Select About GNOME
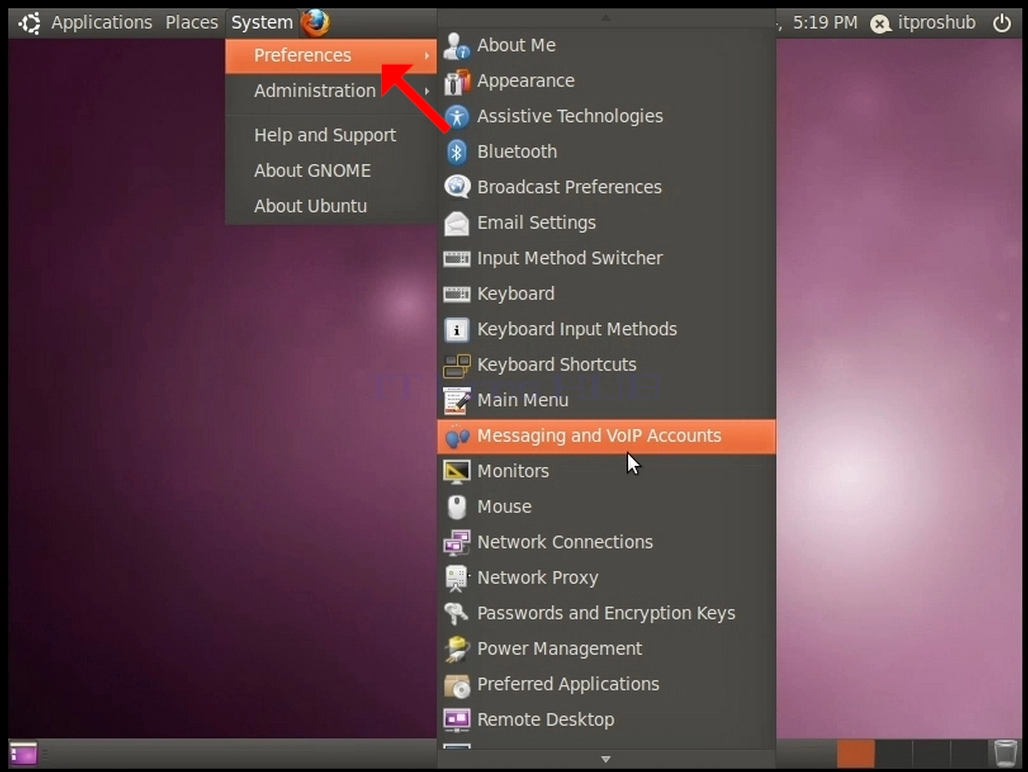 pyautogui.click(x=331, y=170)
